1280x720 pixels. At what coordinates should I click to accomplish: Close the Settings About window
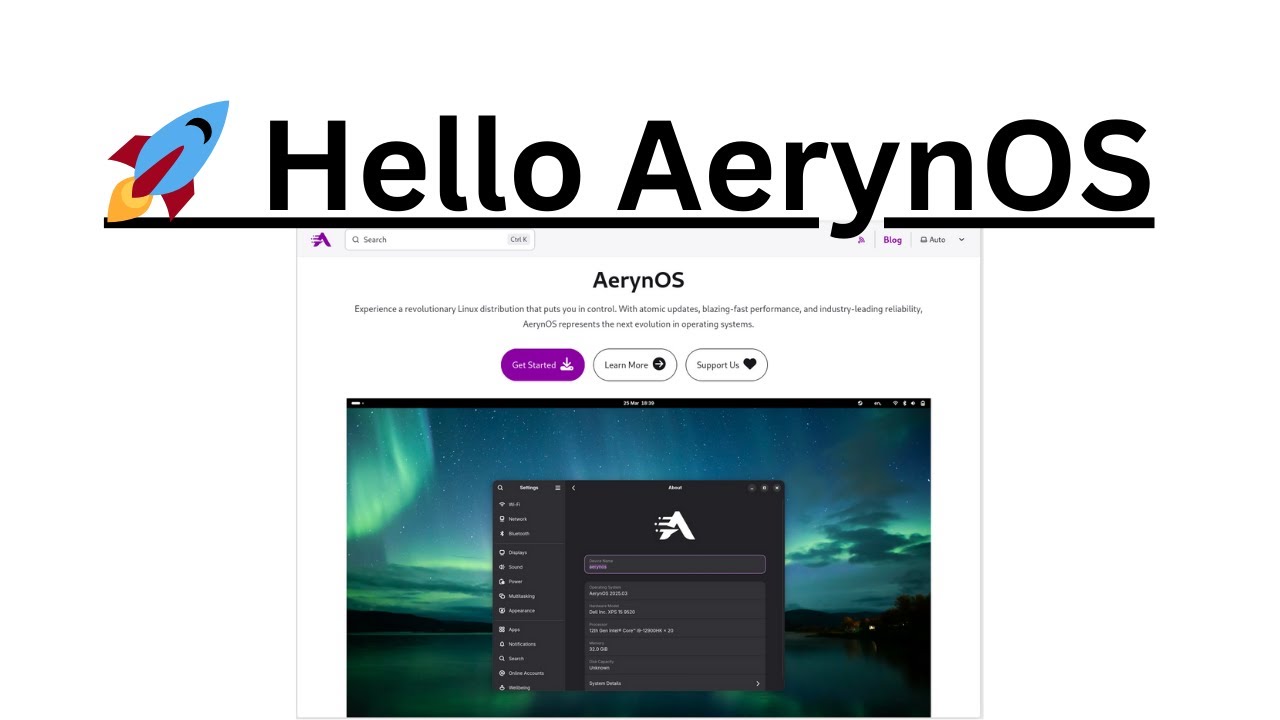tap(777, 488)
